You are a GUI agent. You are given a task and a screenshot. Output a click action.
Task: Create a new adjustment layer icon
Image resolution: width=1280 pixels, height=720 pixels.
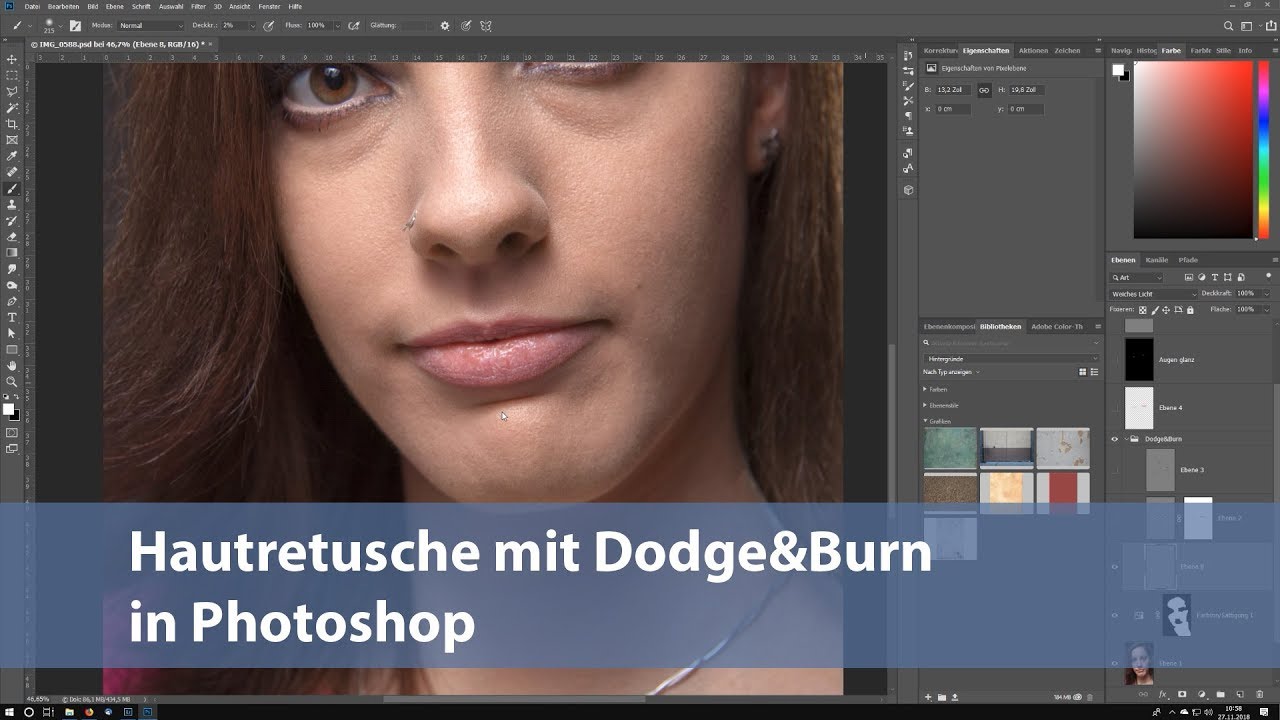[x=1201, y=694]
